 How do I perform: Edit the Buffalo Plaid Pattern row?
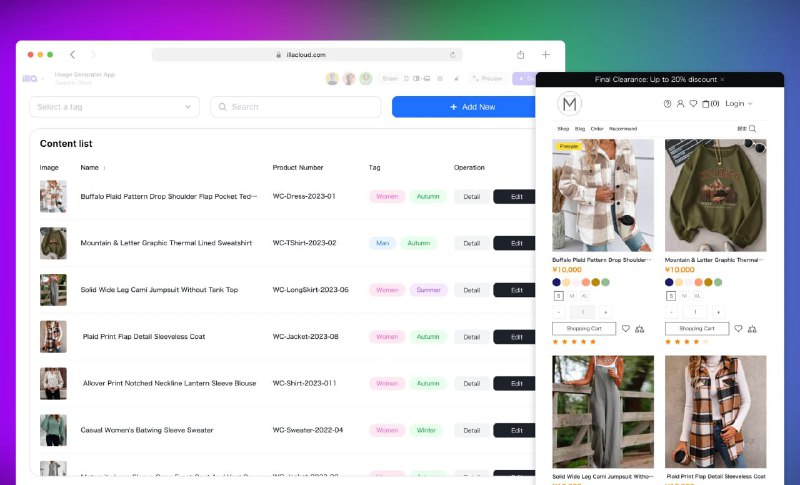(x=514, y=197)
